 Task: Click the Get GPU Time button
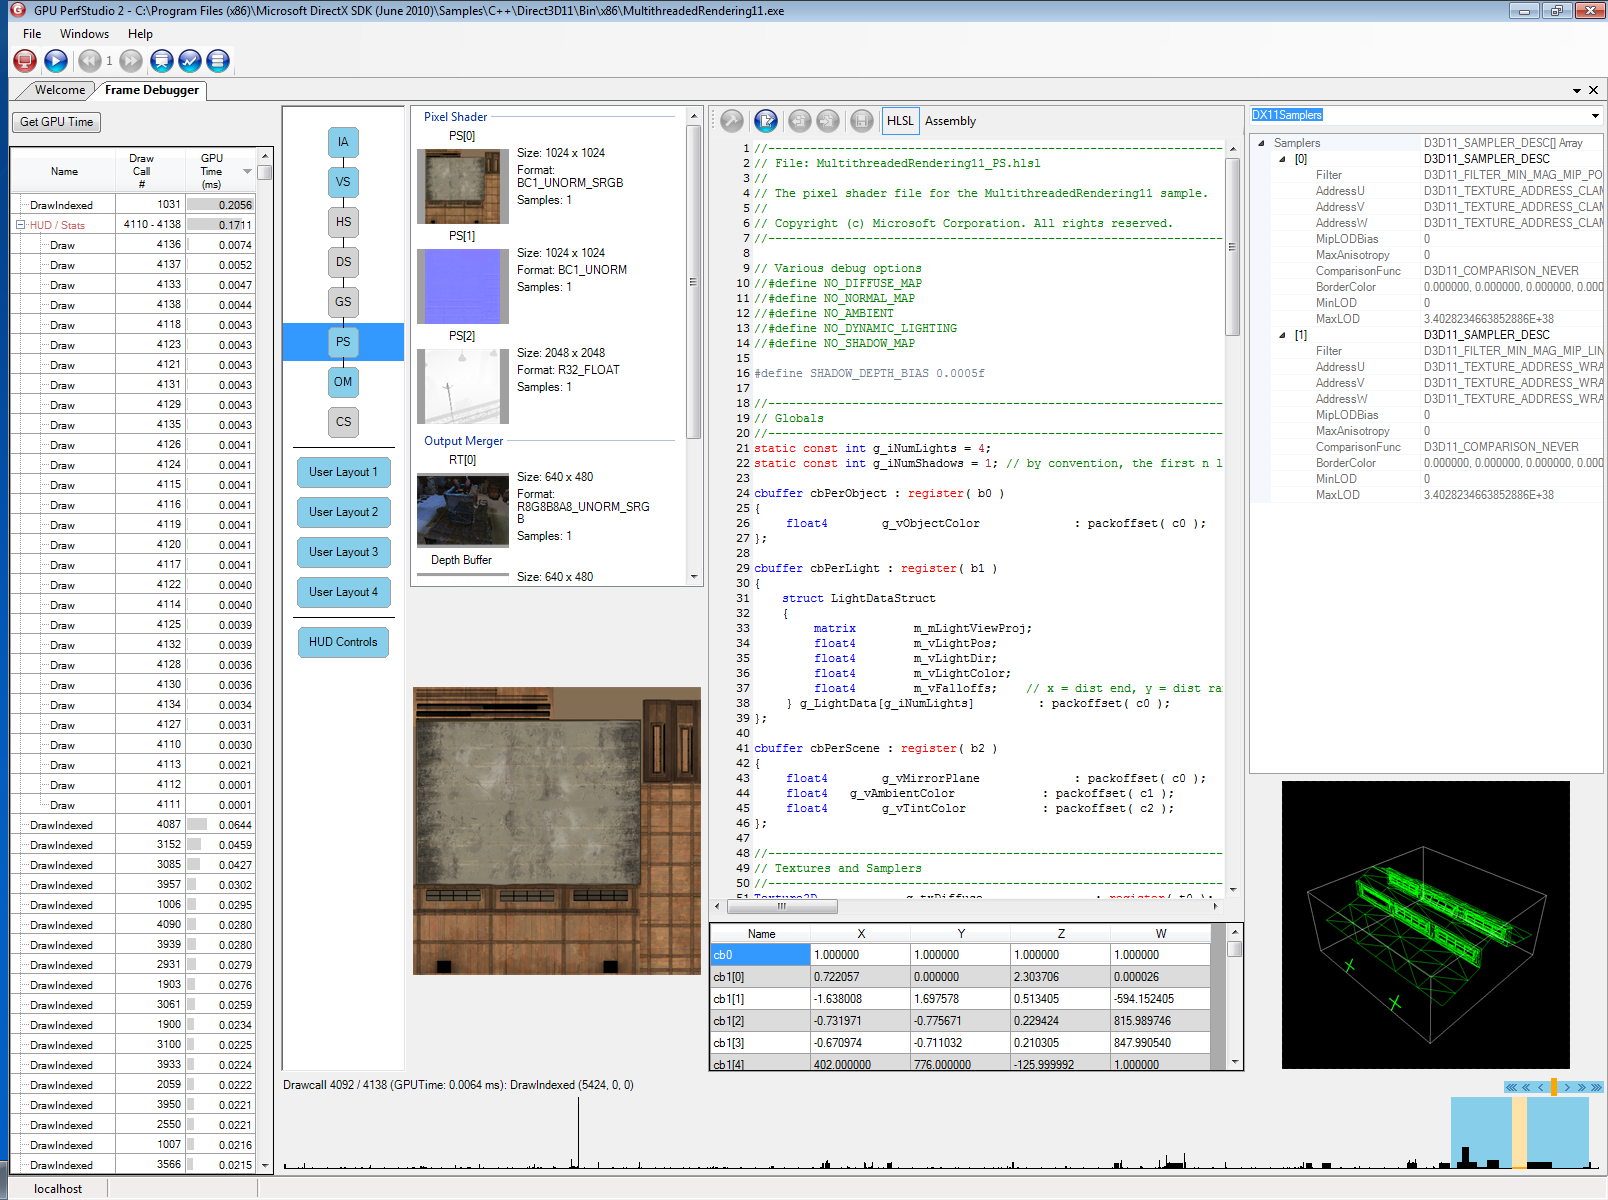coord(56,122)
